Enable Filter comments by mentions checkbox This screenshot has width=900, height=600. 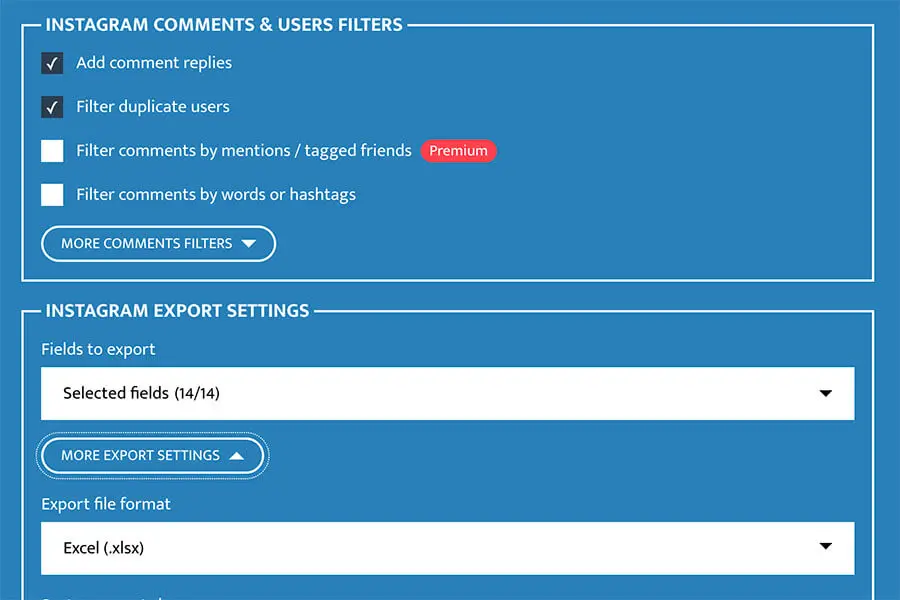(52, 151)
